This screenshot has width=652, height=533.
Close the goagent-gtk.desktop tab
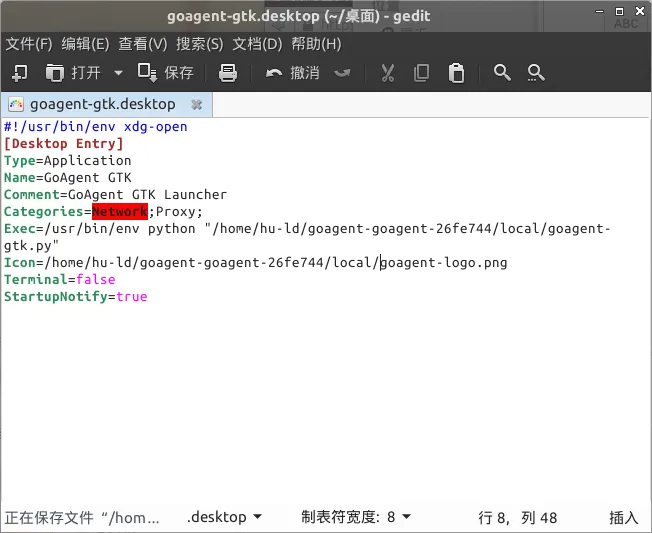click(196, 104)
